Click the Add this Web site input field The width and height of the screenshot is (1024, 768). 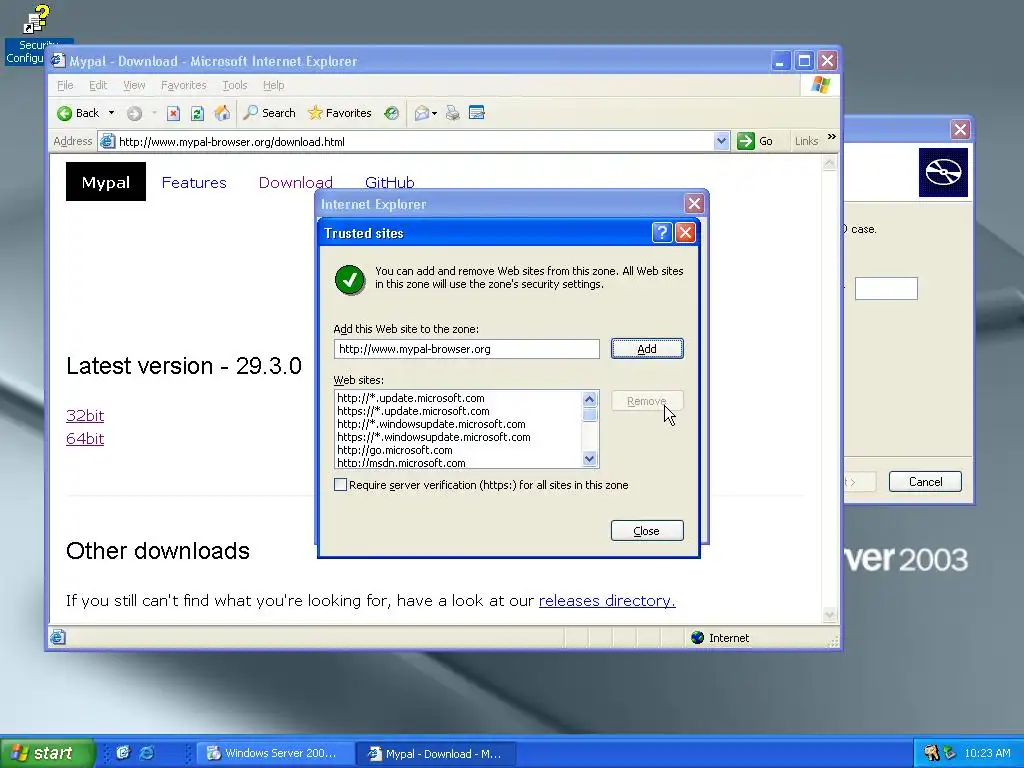pos(466,349)
